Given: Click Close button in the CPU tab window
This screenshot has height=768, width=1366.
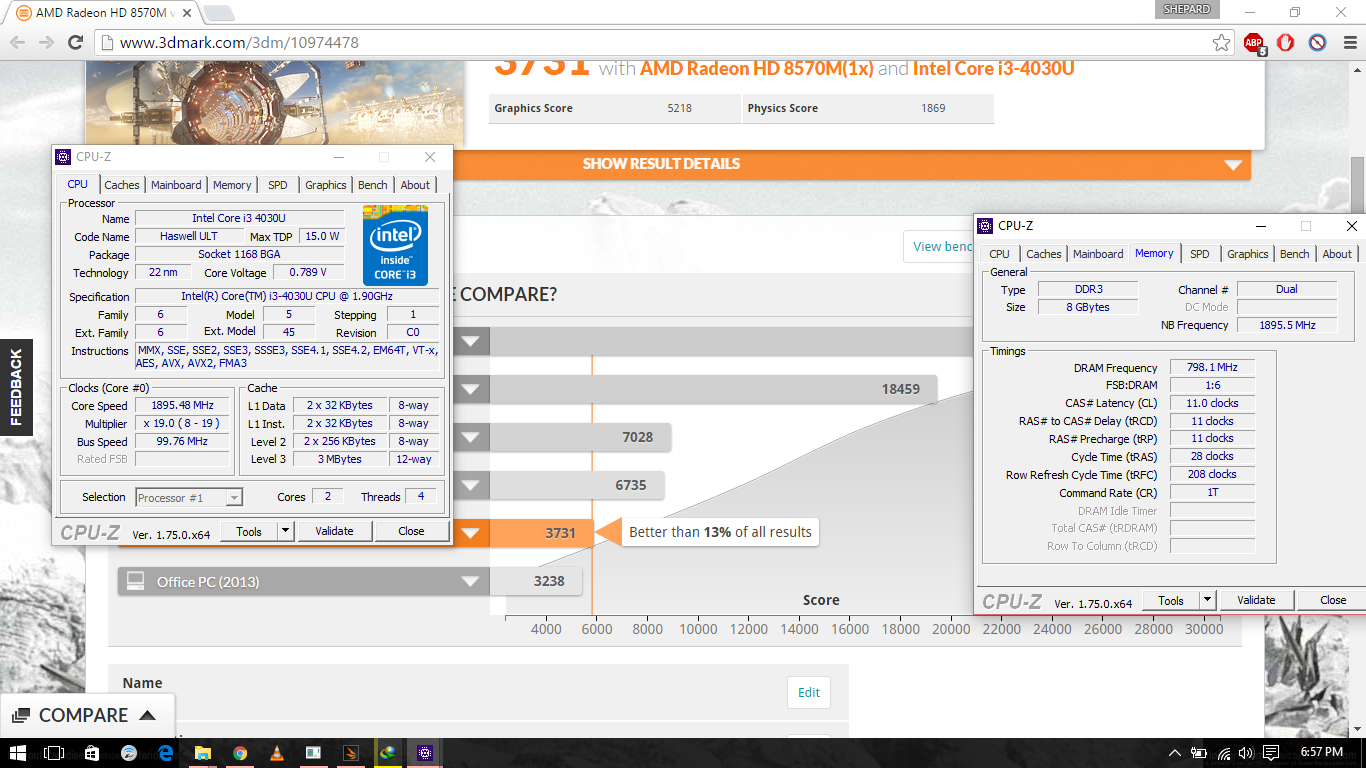Looking at the screenshot, I should click(x=411, y=531).
